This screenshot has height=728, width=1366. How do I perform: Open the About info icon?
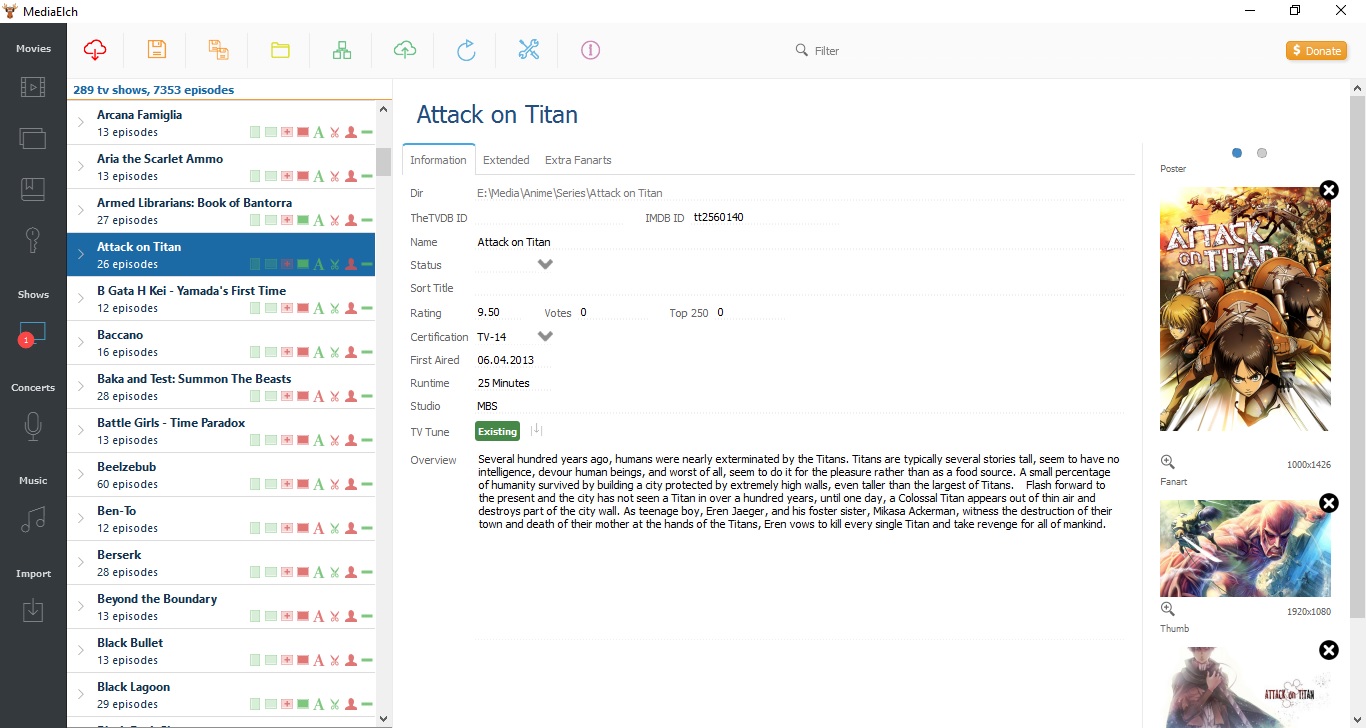tap(590, 50)
